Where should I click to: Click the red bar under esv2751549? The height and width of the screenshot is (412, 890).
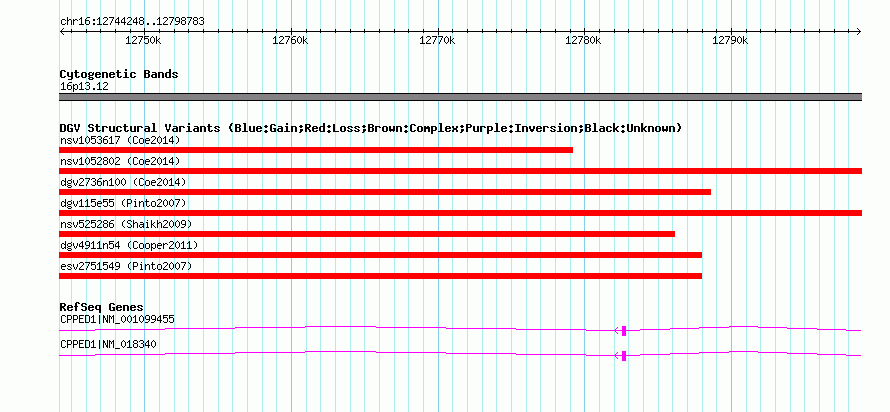tap(381, 276)
